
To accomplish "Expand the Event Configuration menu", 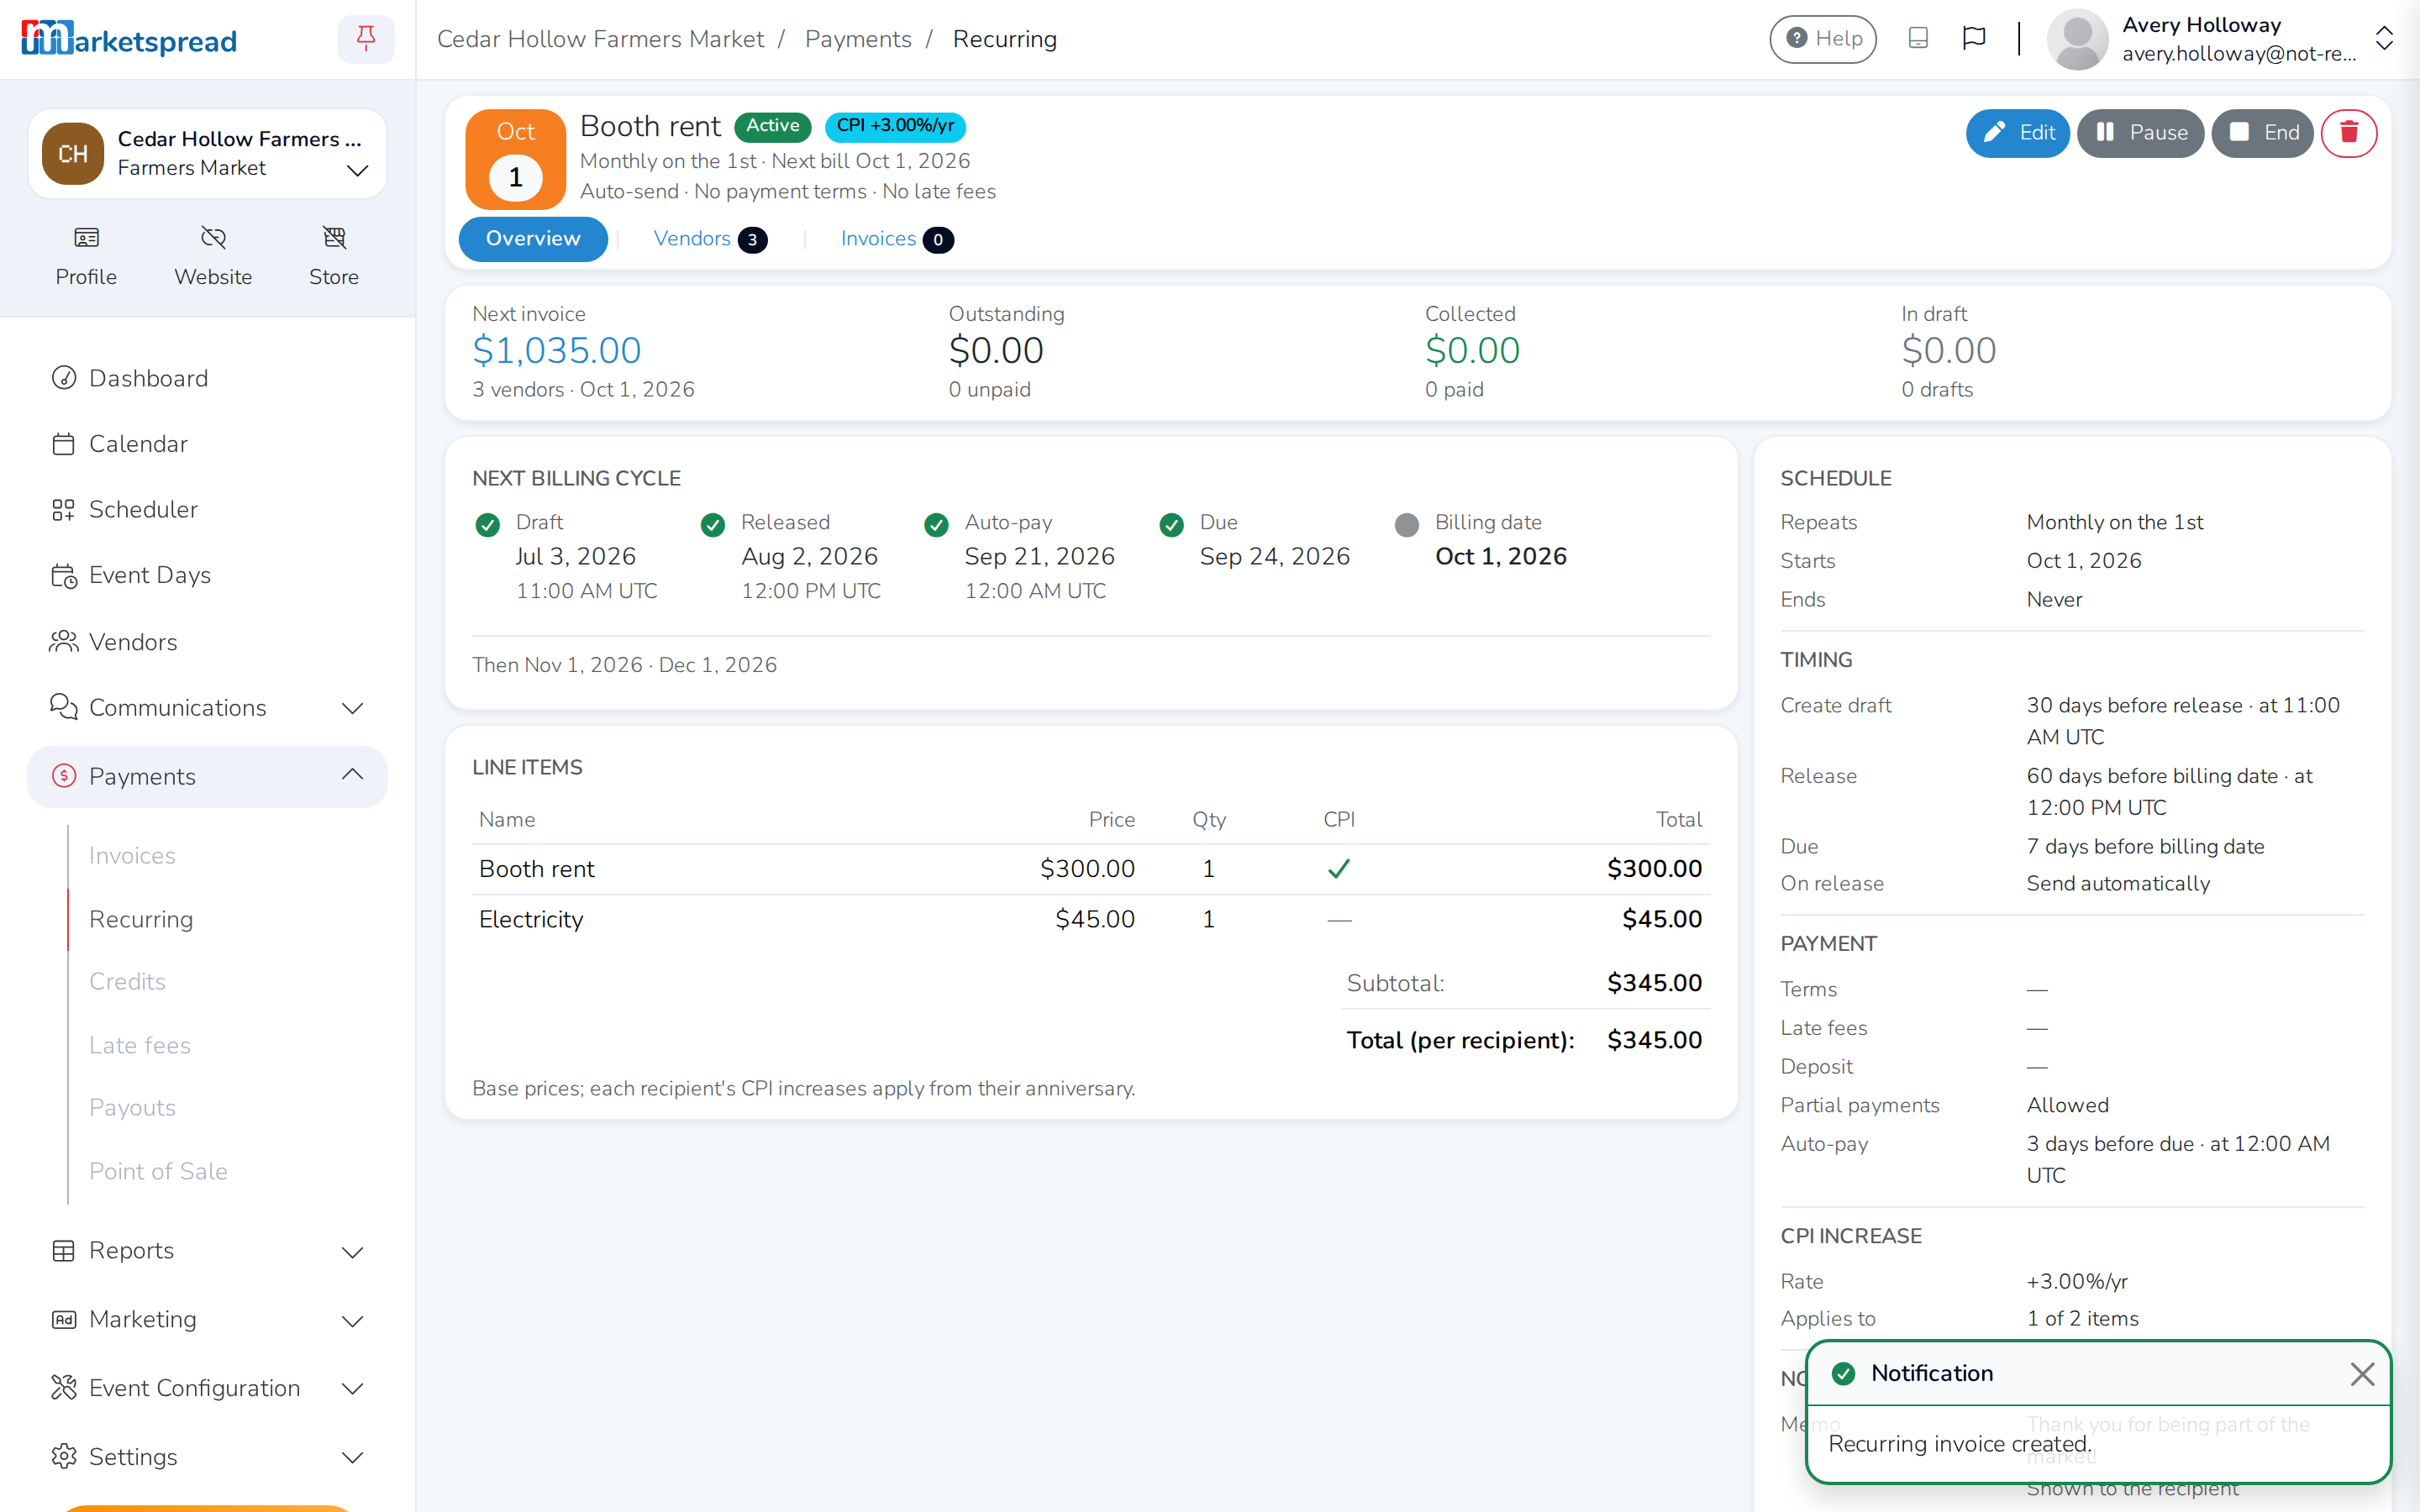I will [207, 1388].
